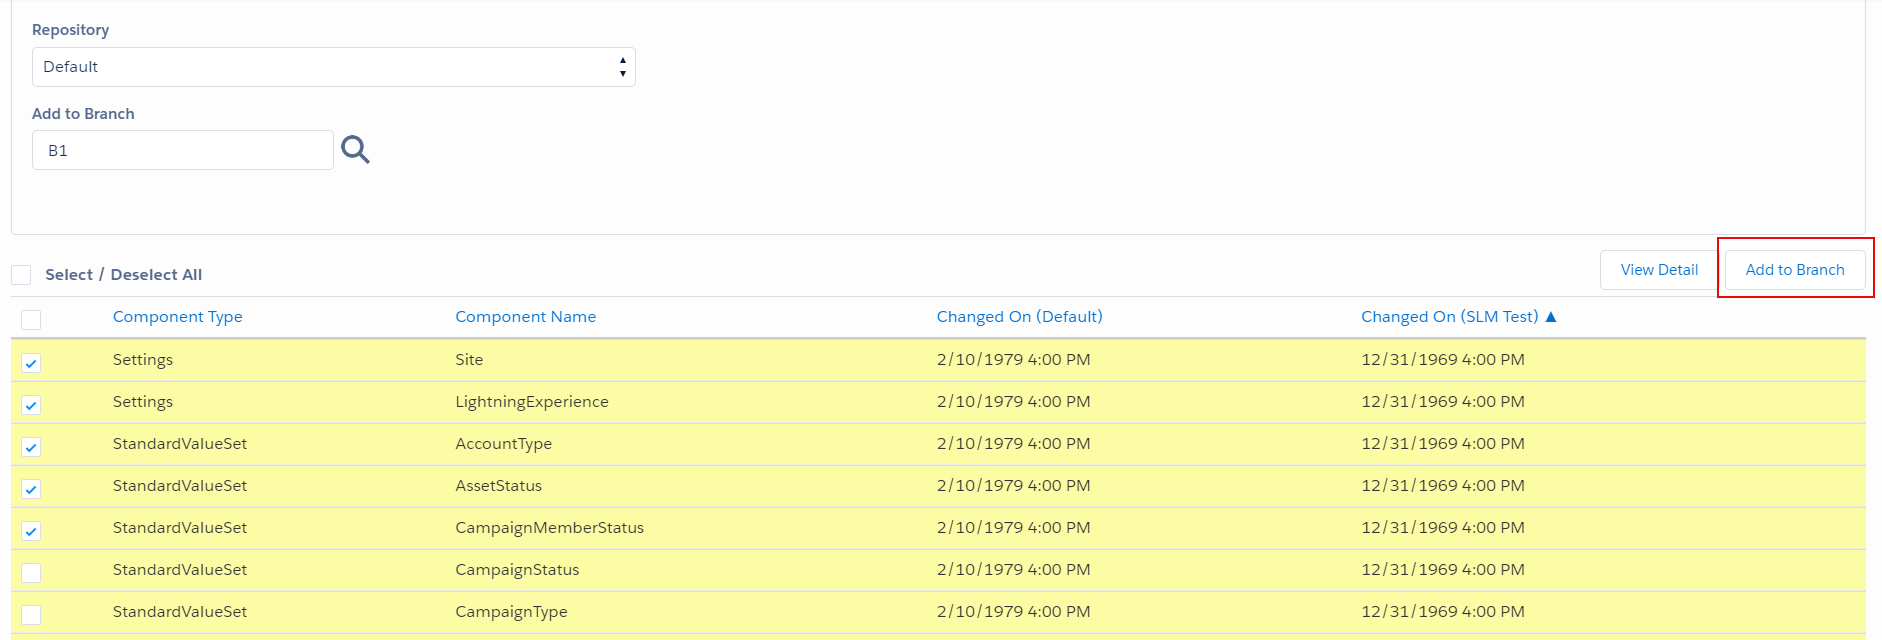Click the Add to Branch button
1882x640 pixels.
(x=1795, y=270)
